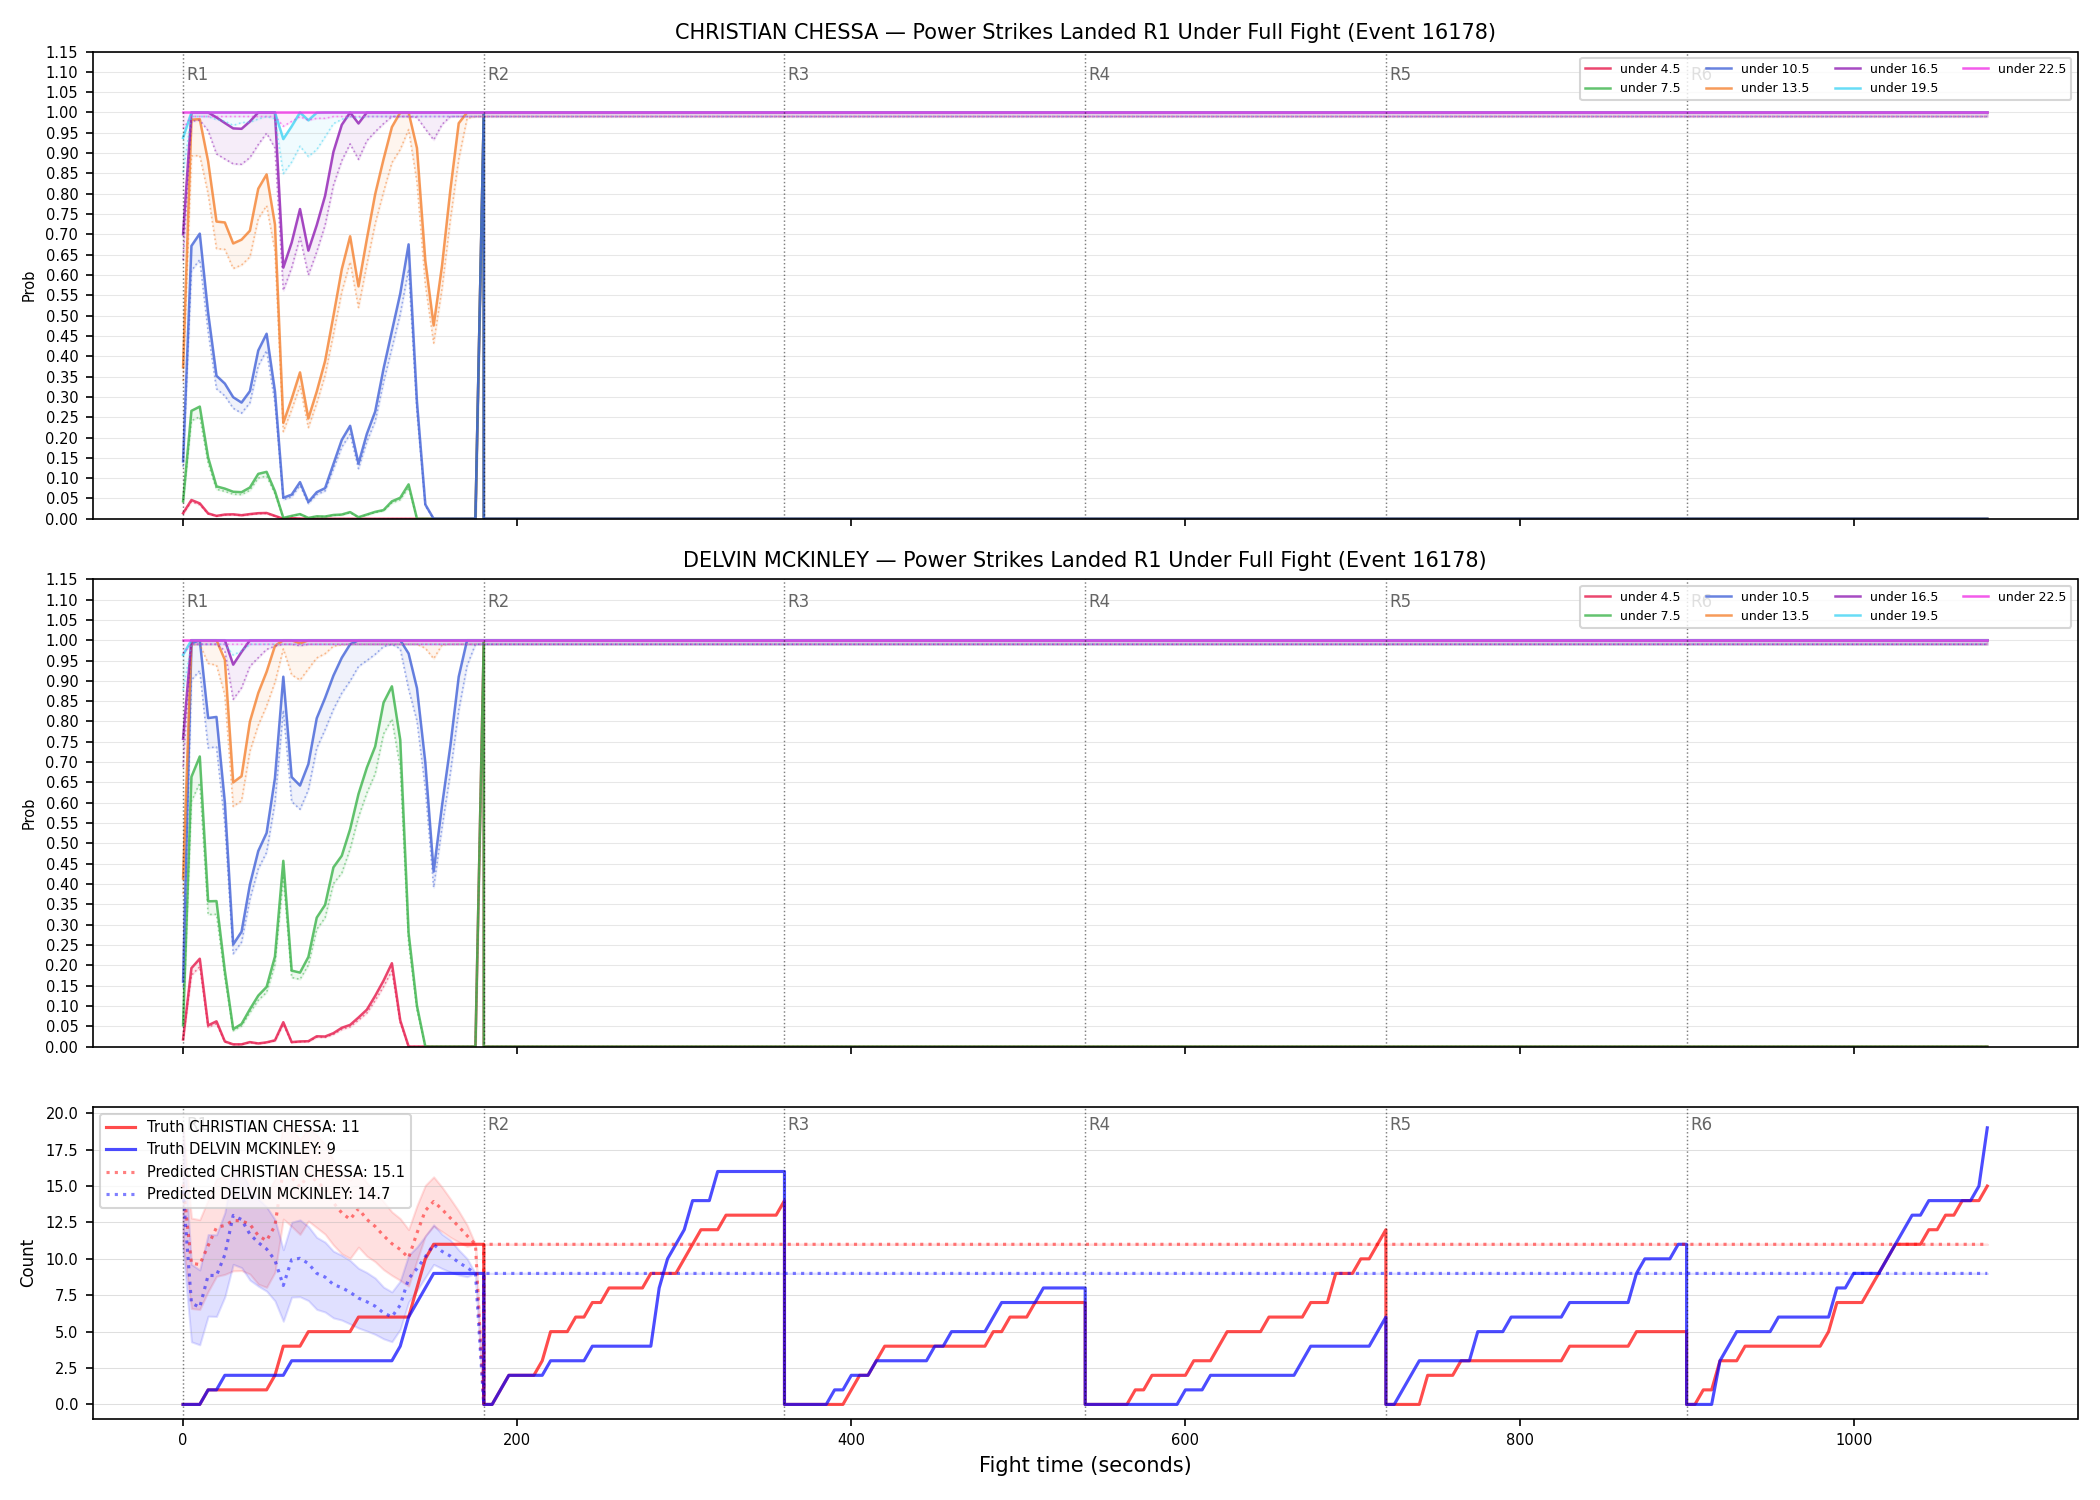Image resolution: width=2100 pixels, height=1500 pixels.
Task: Pick 'under 10.5' in the Chessa chart legend
Action: 1757,69
